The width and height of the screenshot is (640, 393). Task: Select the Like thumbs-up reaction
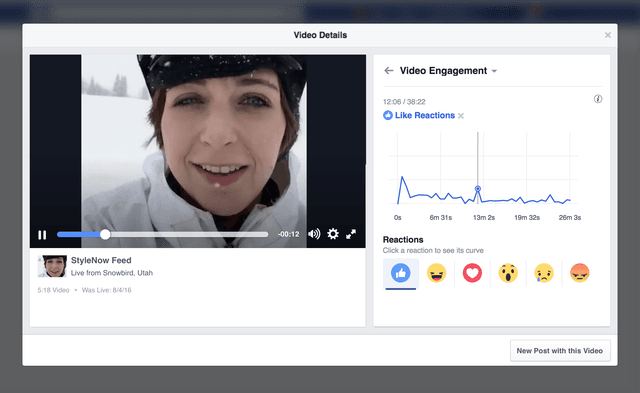[400, 273]
